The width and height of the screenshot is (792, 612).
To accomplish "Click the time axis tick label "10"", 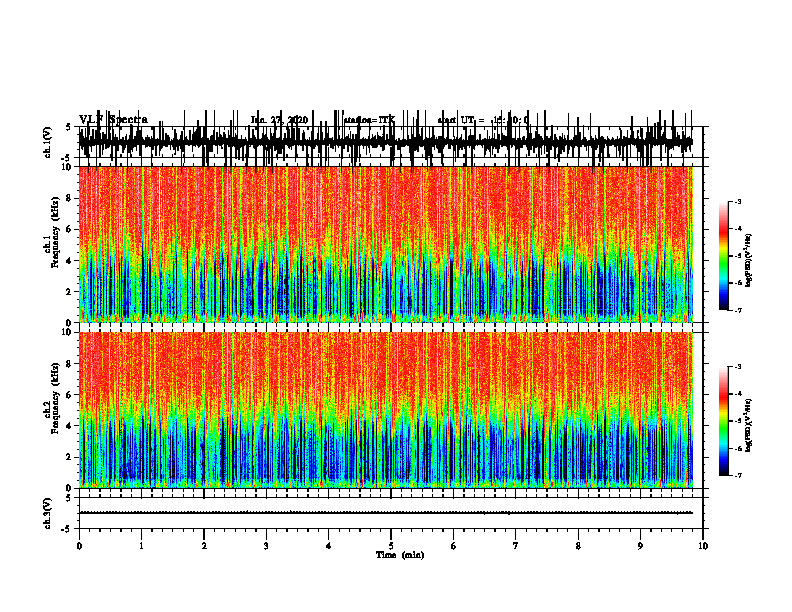I will point(703,546).
